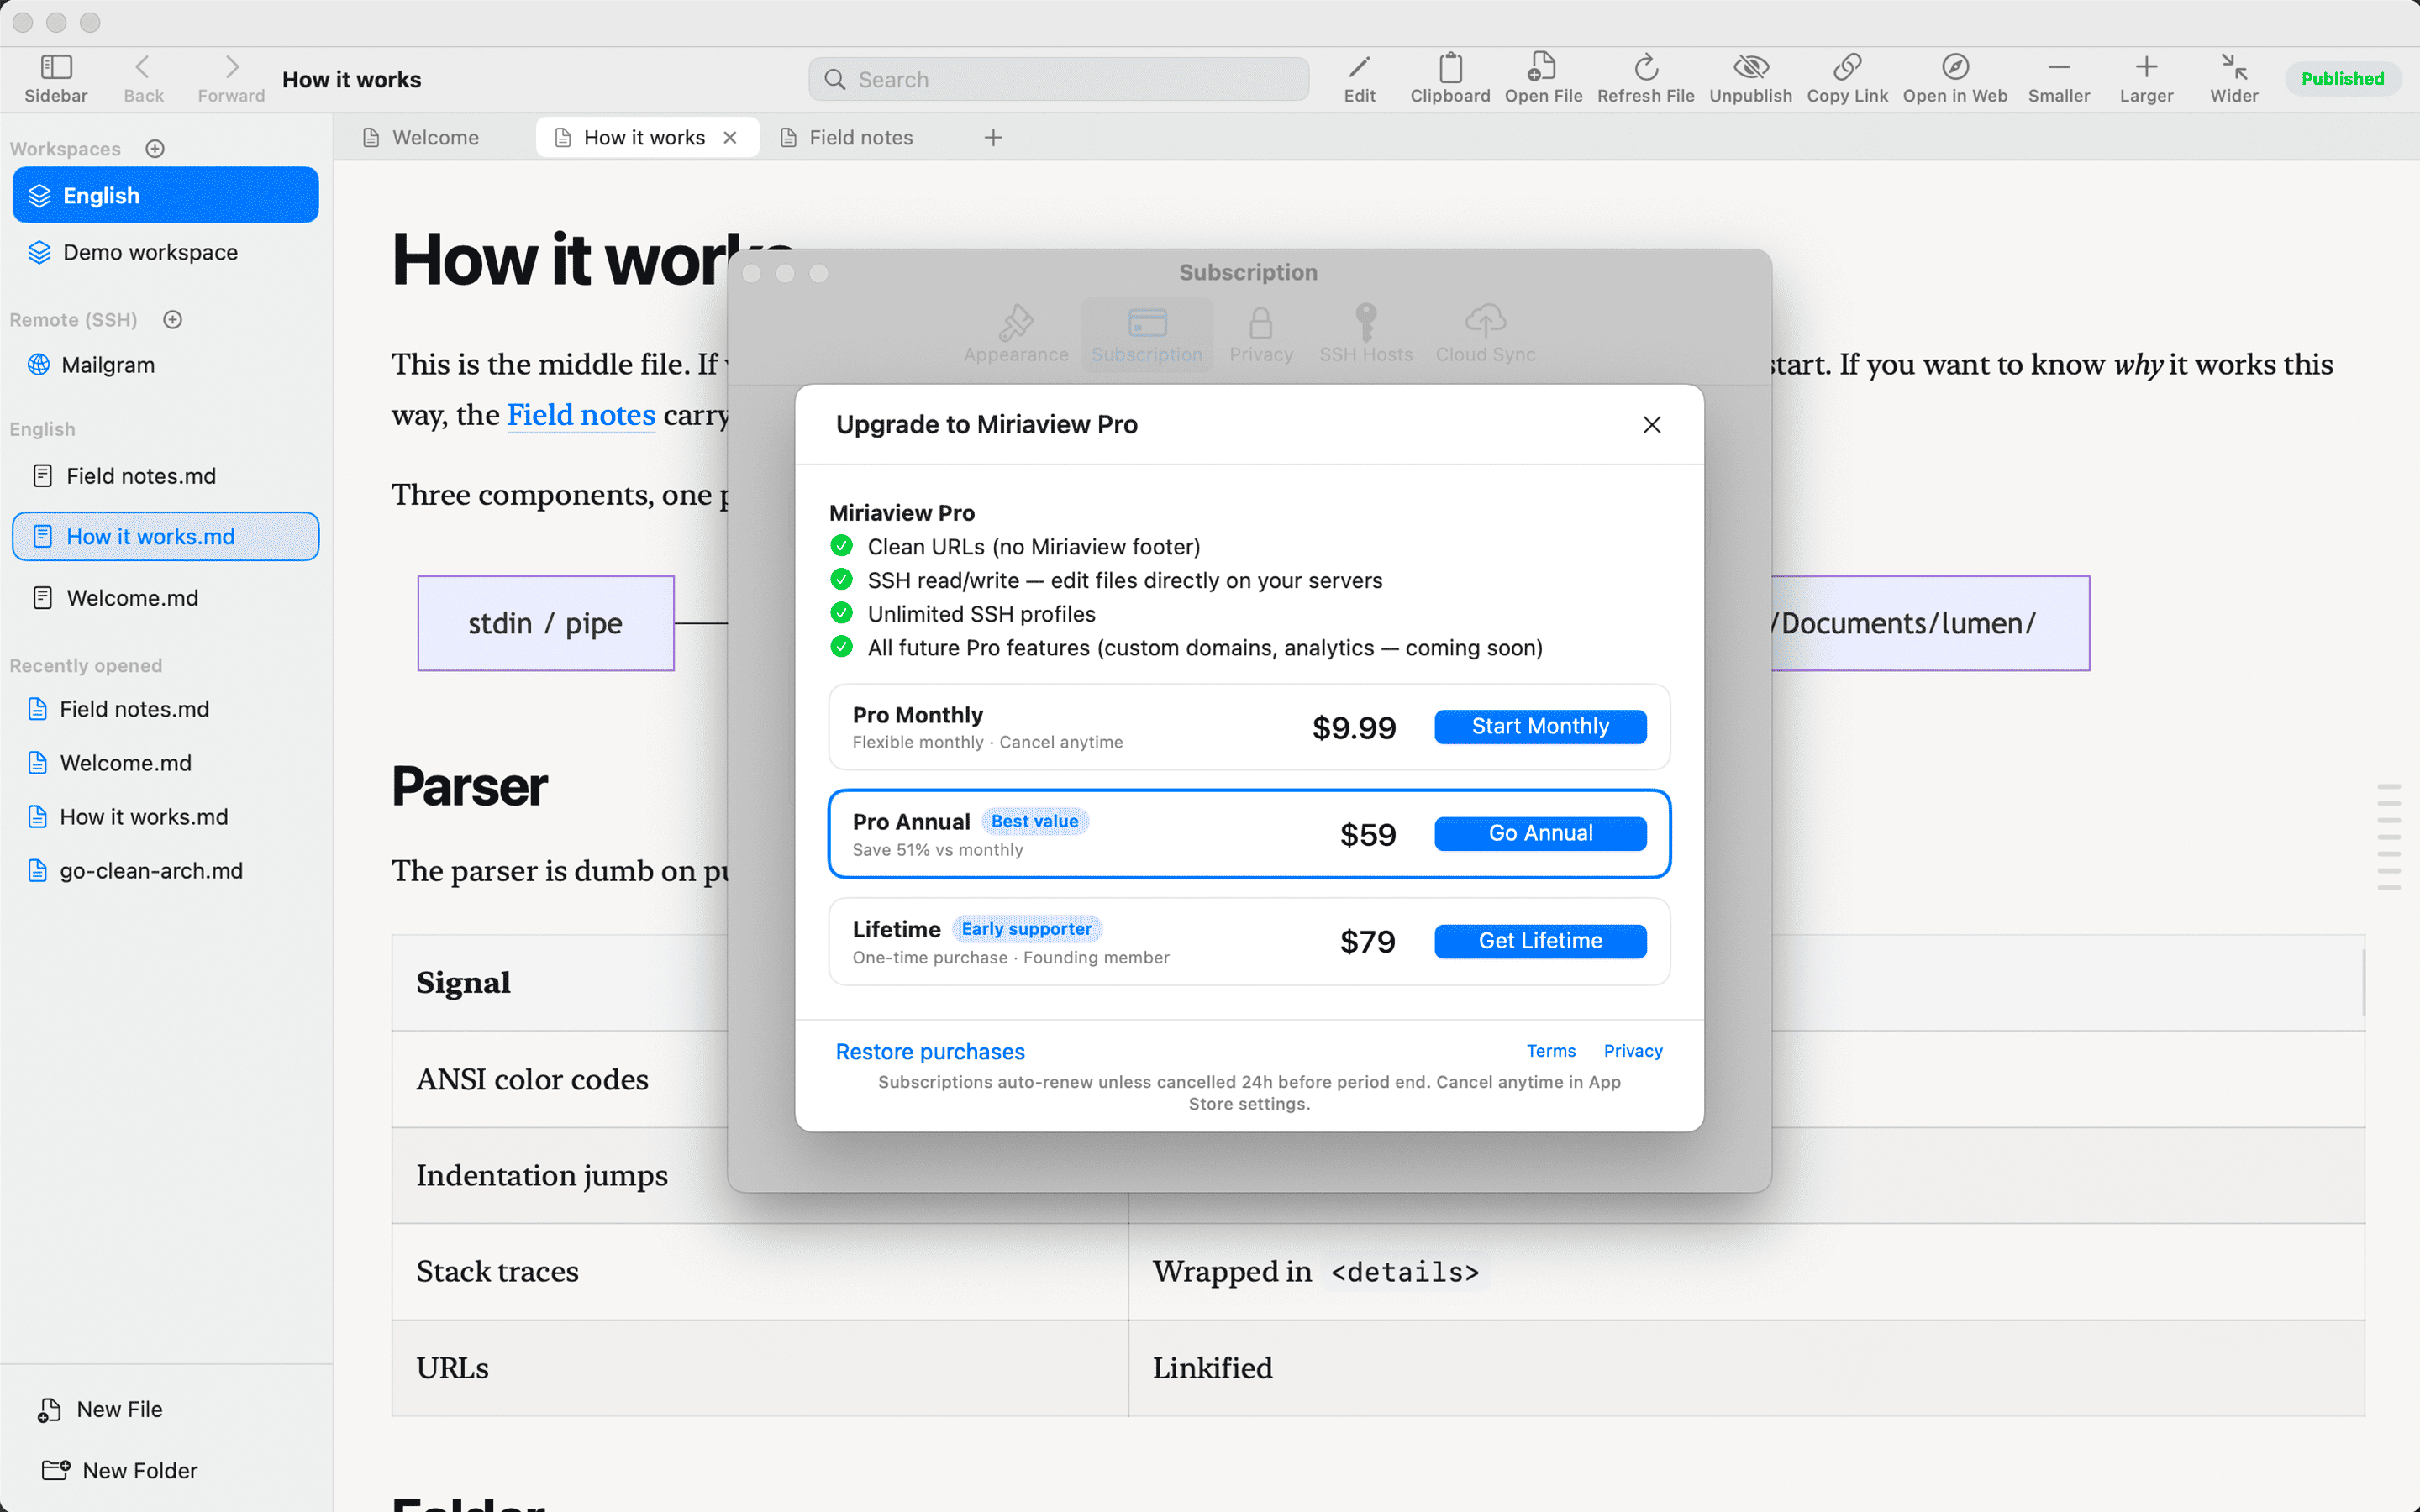
Task: Click the document outline markers at right edge
Action: click(2389, 838)
